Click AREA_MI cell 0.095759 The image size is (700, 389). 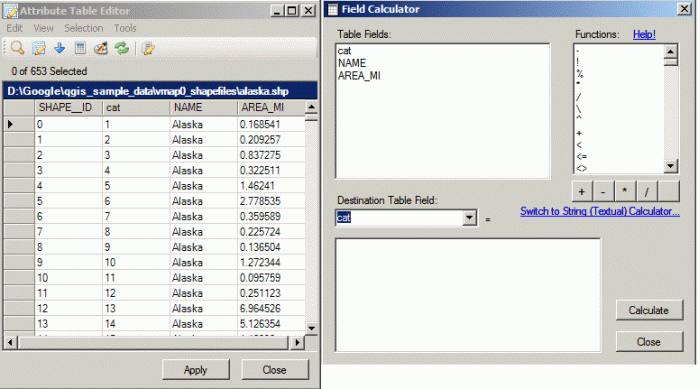(271, 278)
